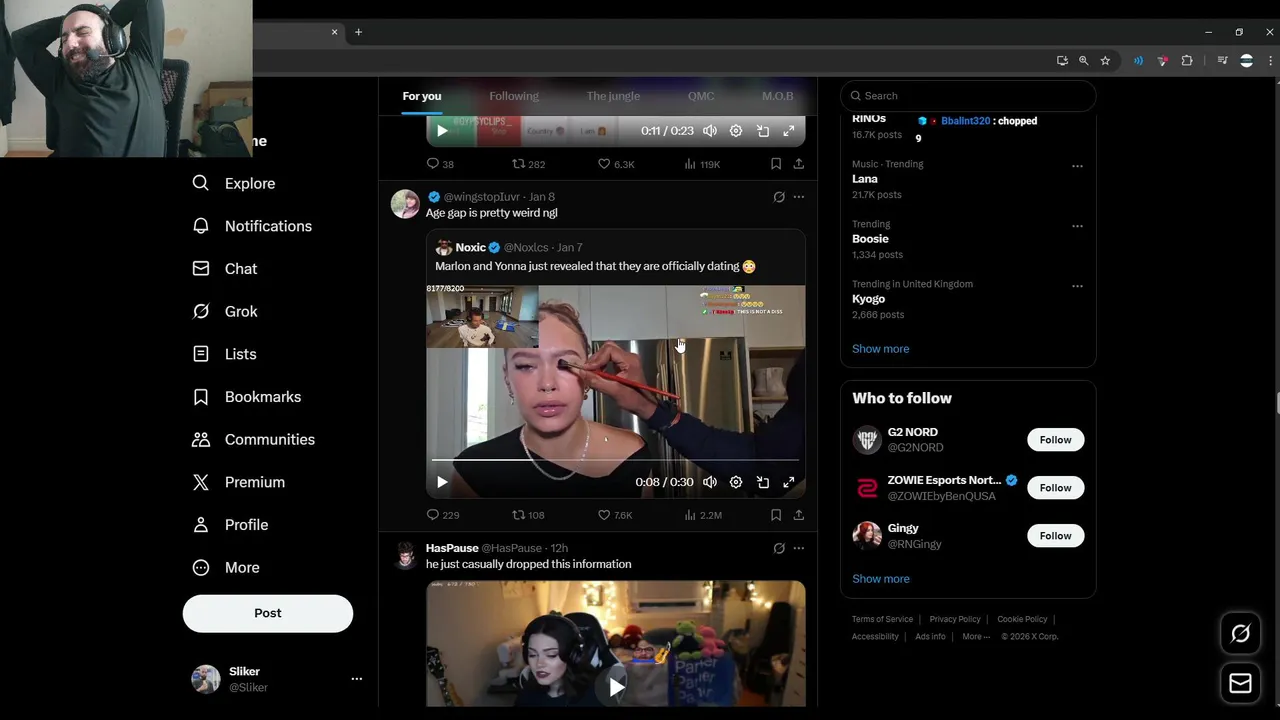Open Profile in the sidebar
This screenshot has height=720, width=1280.
230,525
